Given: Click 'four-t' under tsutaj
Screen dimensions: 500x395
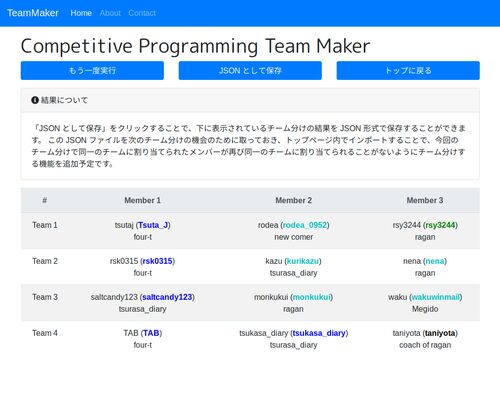Looking at the screenshot, I should (x=142, y=237).
